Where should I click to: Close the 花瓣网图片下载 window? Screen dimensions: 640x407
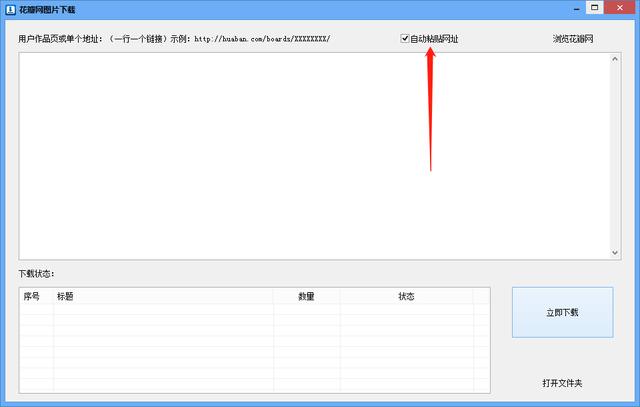point(620,8)
